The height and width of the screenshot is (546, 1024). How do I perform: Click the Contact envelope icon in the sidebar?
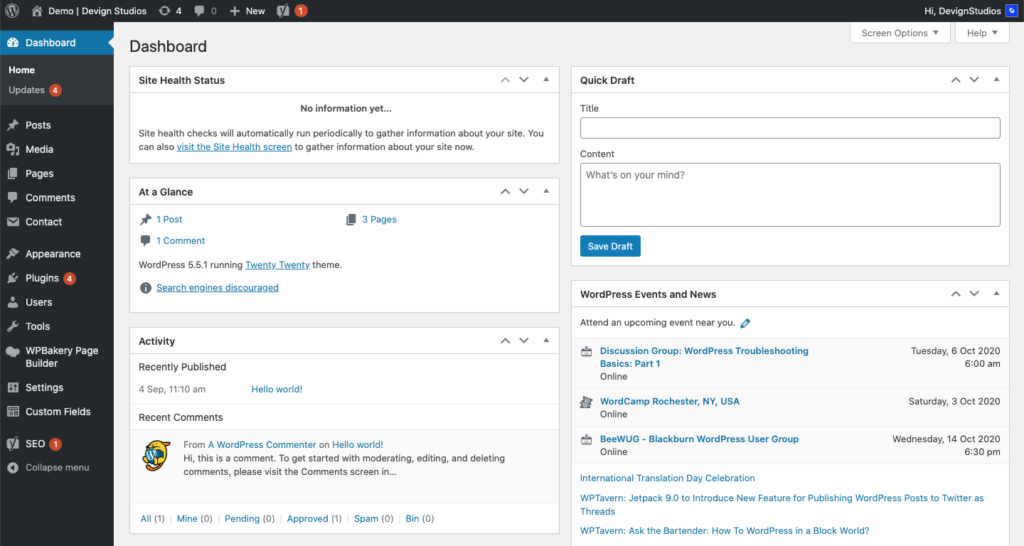tap(12, 221)
